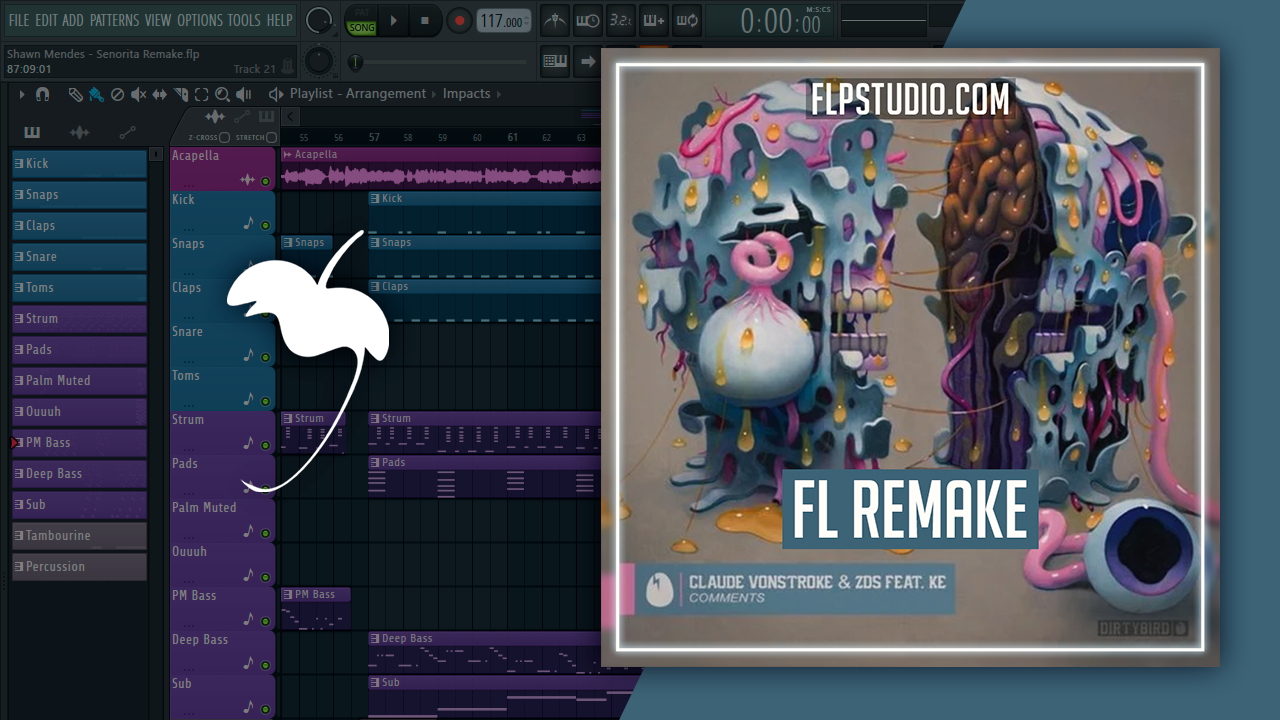Switch to SONG mode
1280x720 pixels.
361,27
